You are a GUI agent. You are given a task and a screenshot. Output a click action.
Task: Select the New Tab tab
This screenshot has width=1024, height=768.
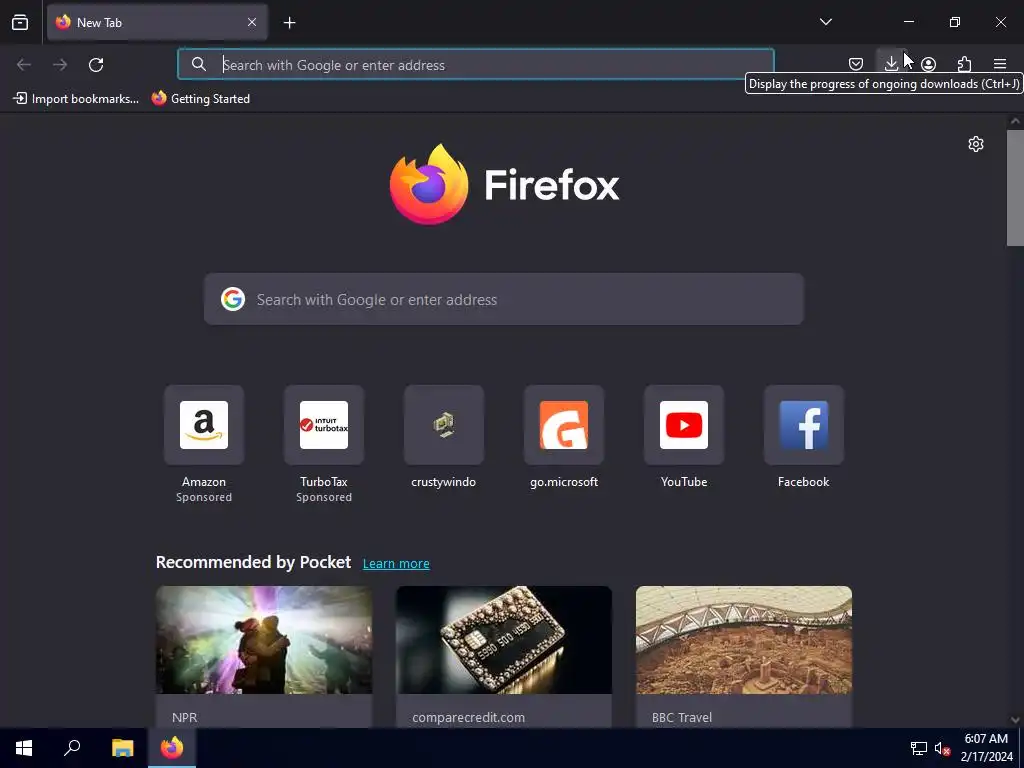pos(157,23)
